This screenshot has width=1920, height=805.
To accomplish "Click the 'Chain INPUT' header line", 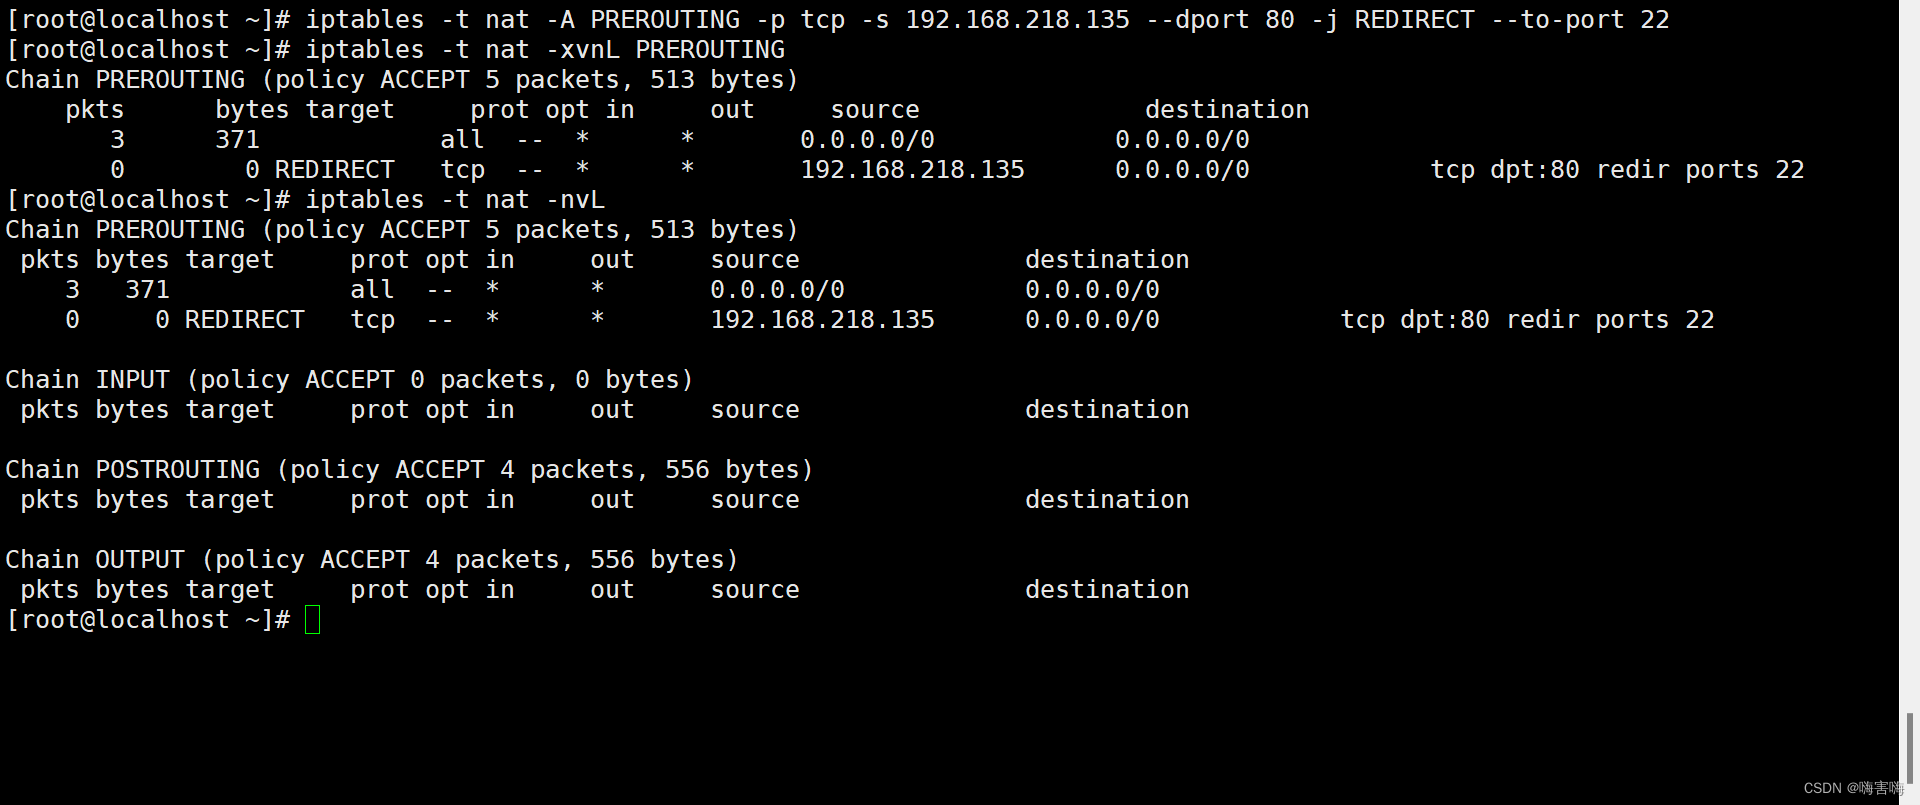I will tap(87, 380).
